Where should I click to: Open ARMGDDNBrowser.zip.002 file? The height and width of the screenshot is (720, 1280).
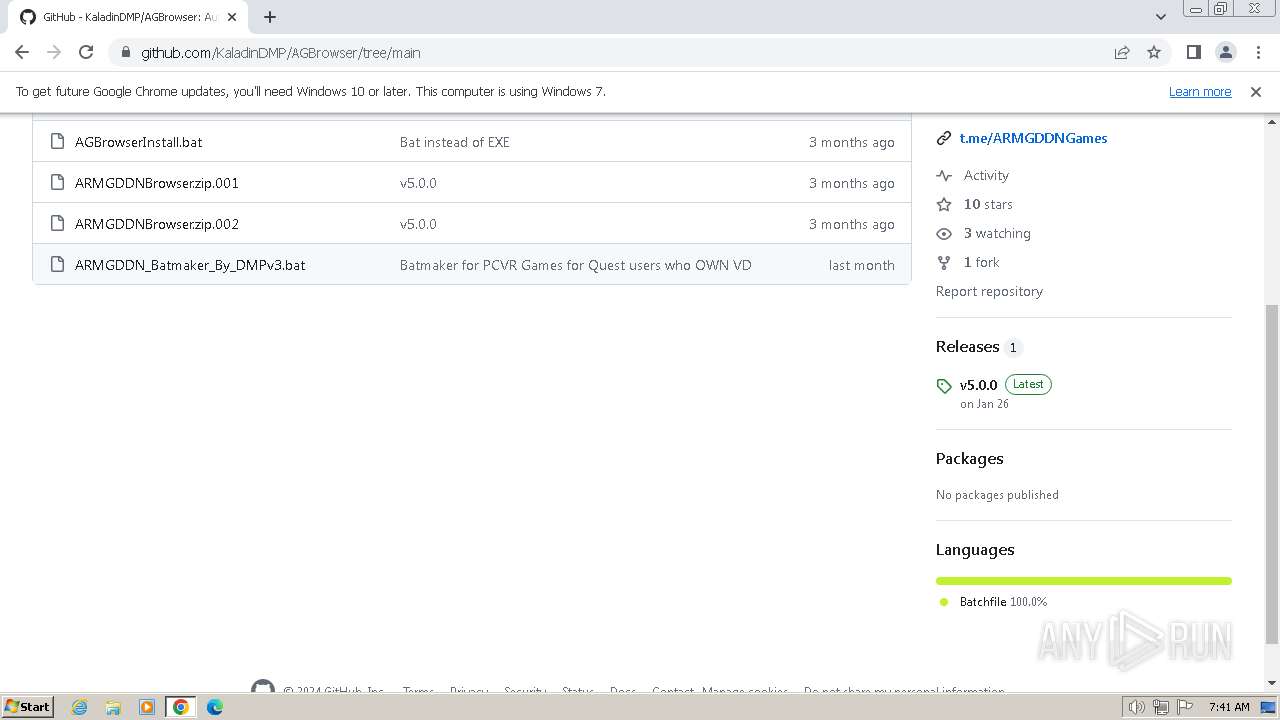(157, 224)
